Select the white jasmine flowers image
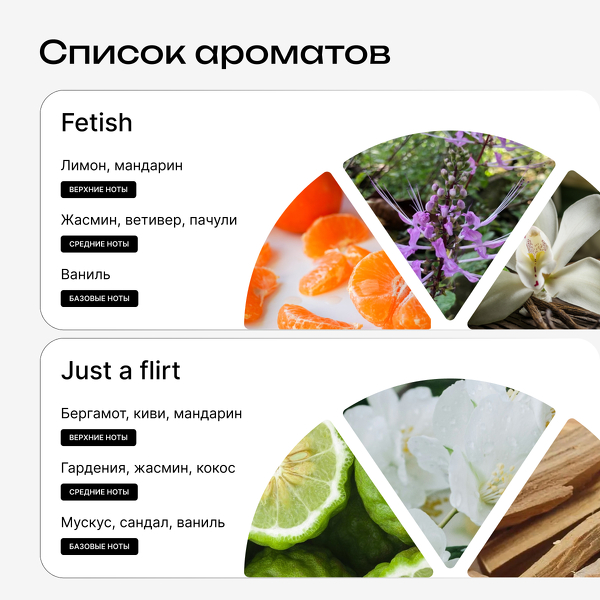This screenshot has height=600, width=600. click(449, 463)
